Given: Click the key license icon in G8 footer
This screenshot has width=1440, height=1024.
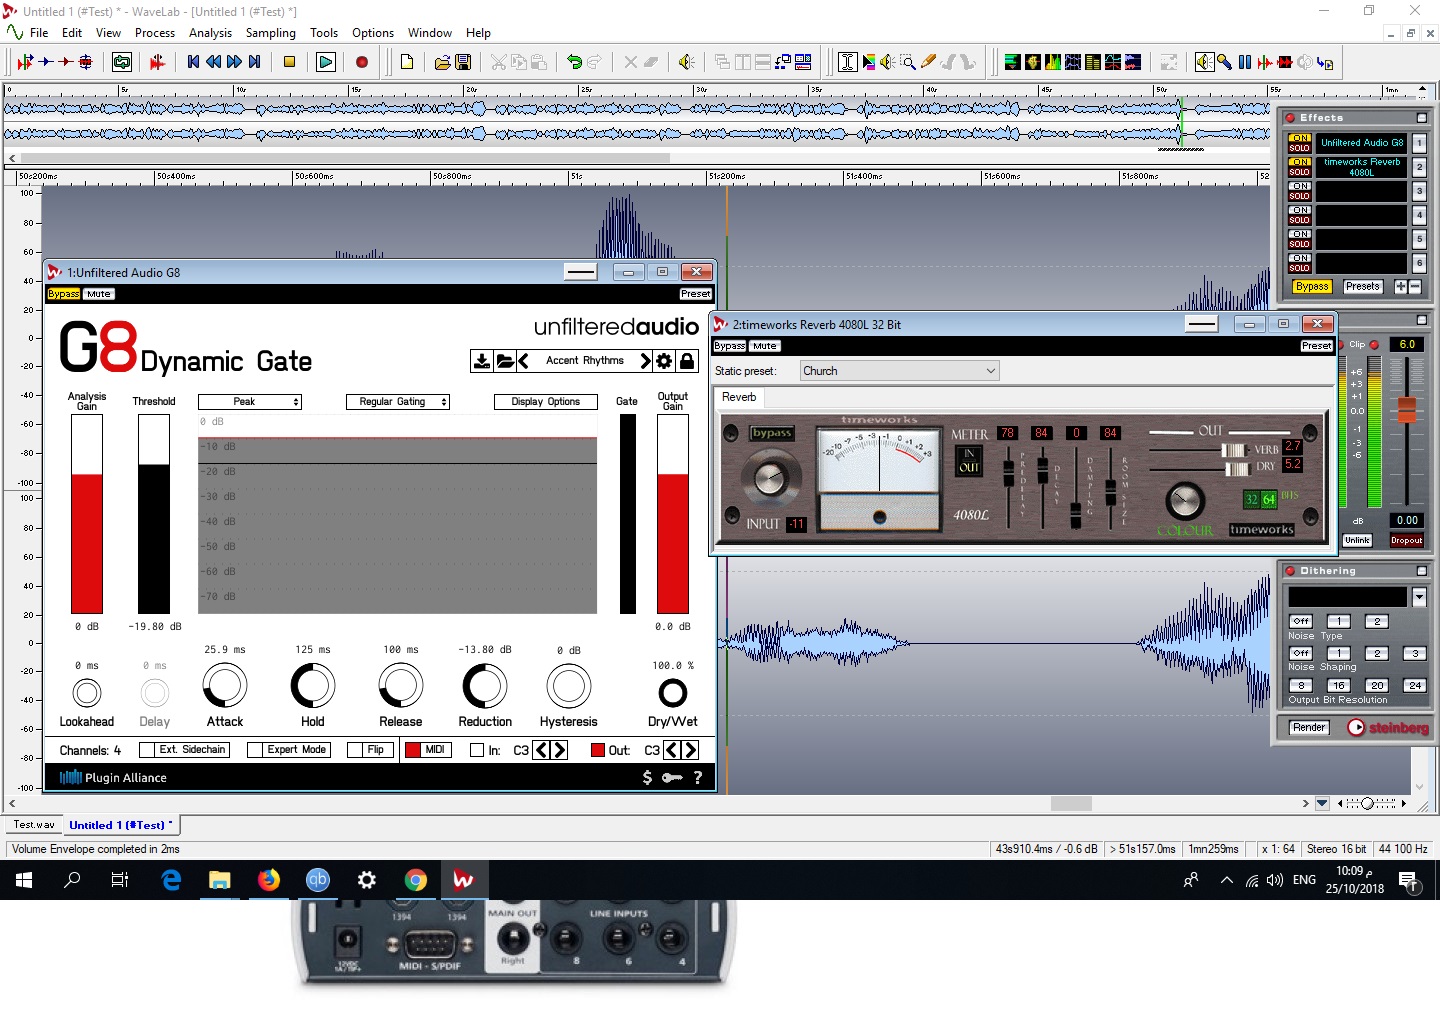Looking at the screenshot, I should click(x=672, y=777).
